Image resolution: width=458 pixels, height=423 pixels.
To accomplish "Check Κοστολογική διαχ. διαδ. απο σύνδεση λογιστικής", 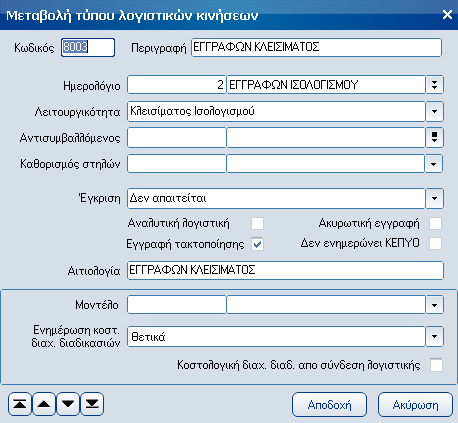I will tap(436, 365).
